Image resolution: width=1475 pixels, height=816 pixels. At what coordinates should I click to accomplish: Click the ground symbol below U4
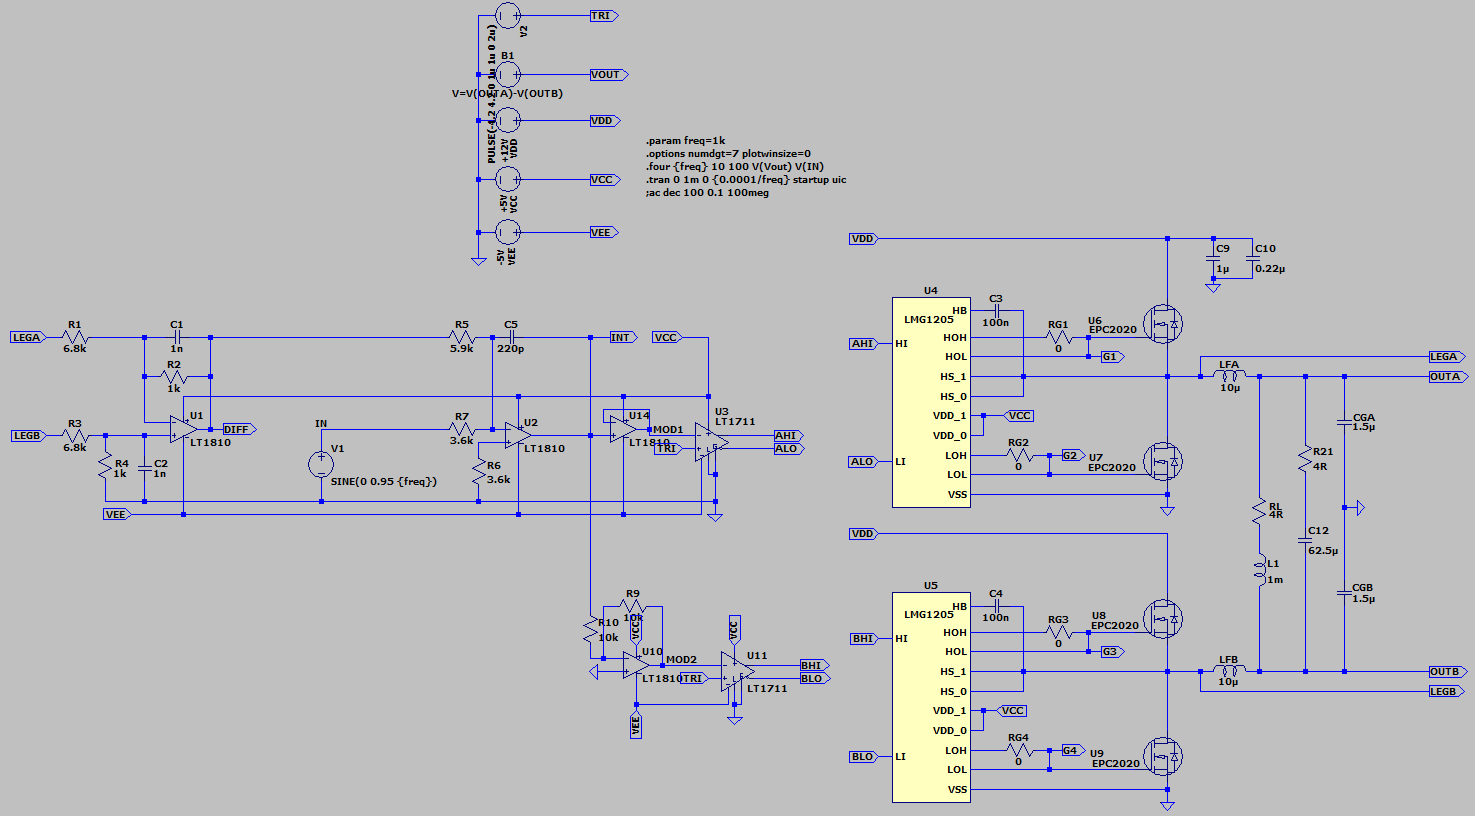coord(1168,508)
